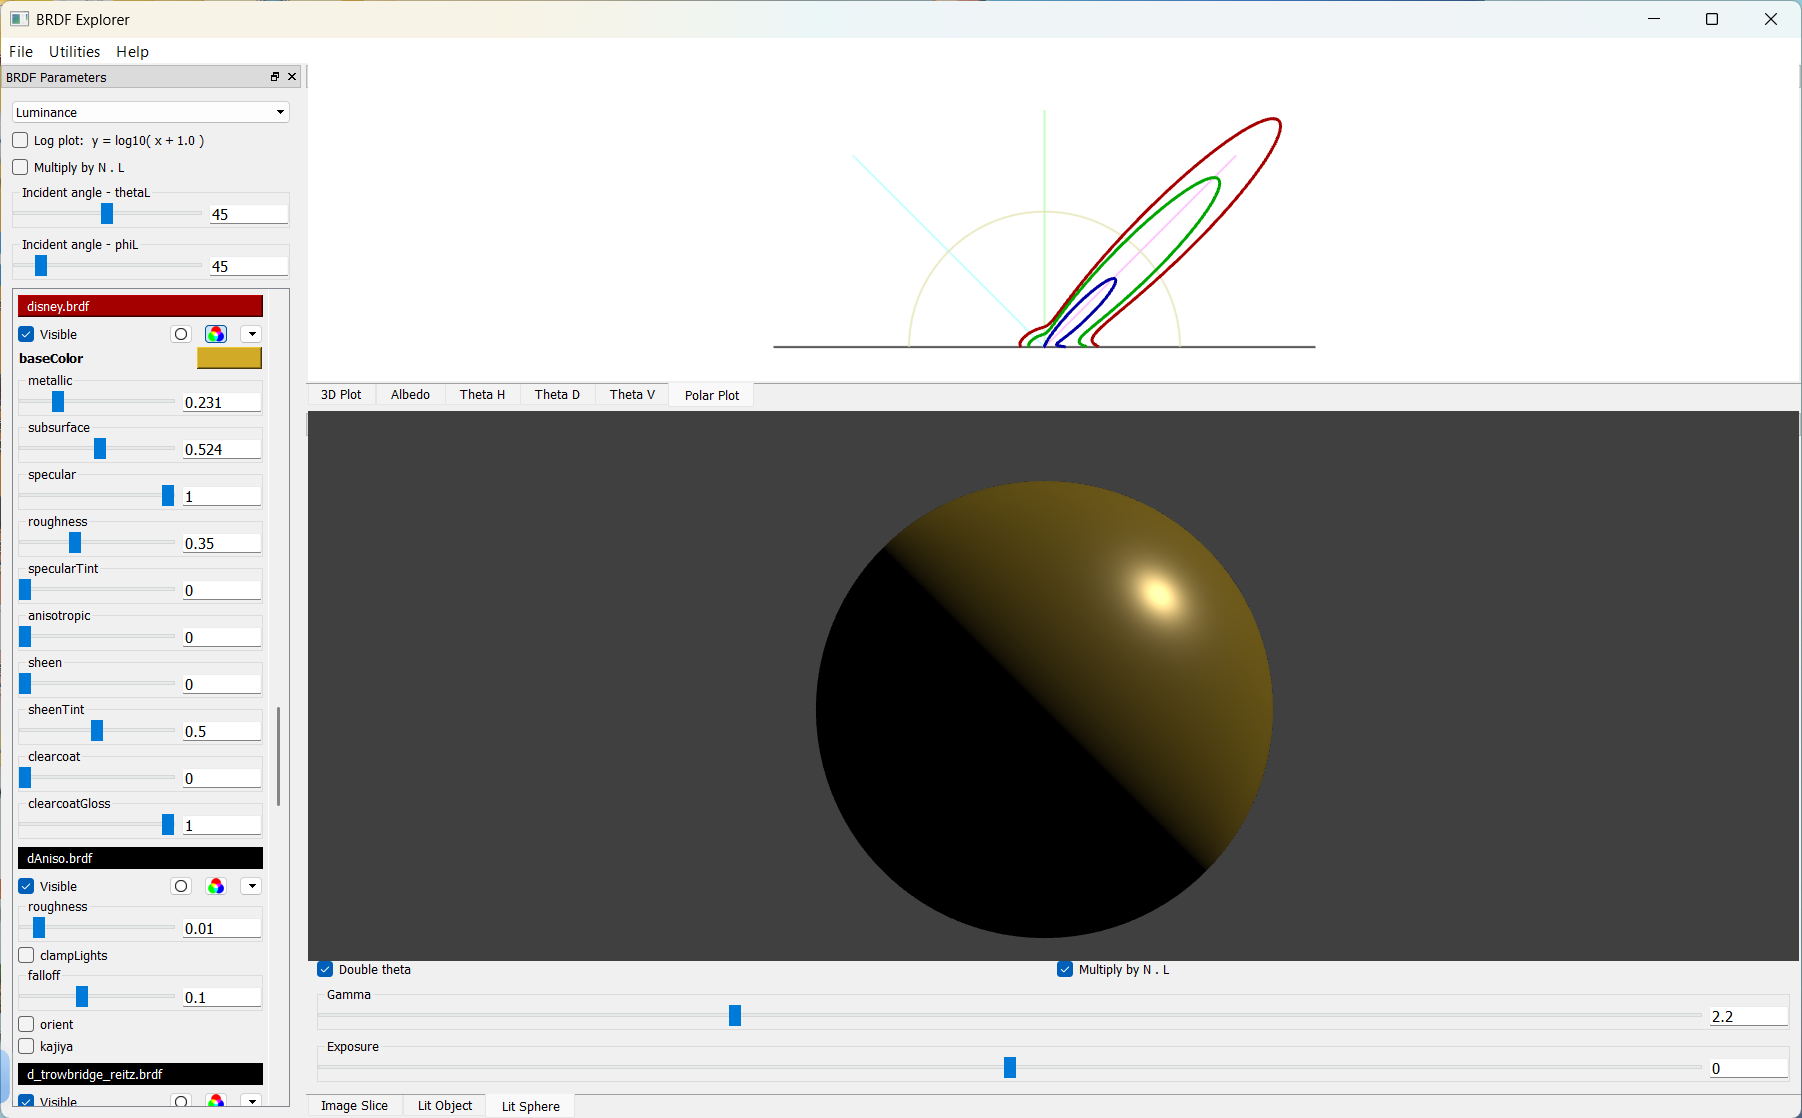
Task: Click the Incident angle phiL slider handle
Action: click(41, 266)
